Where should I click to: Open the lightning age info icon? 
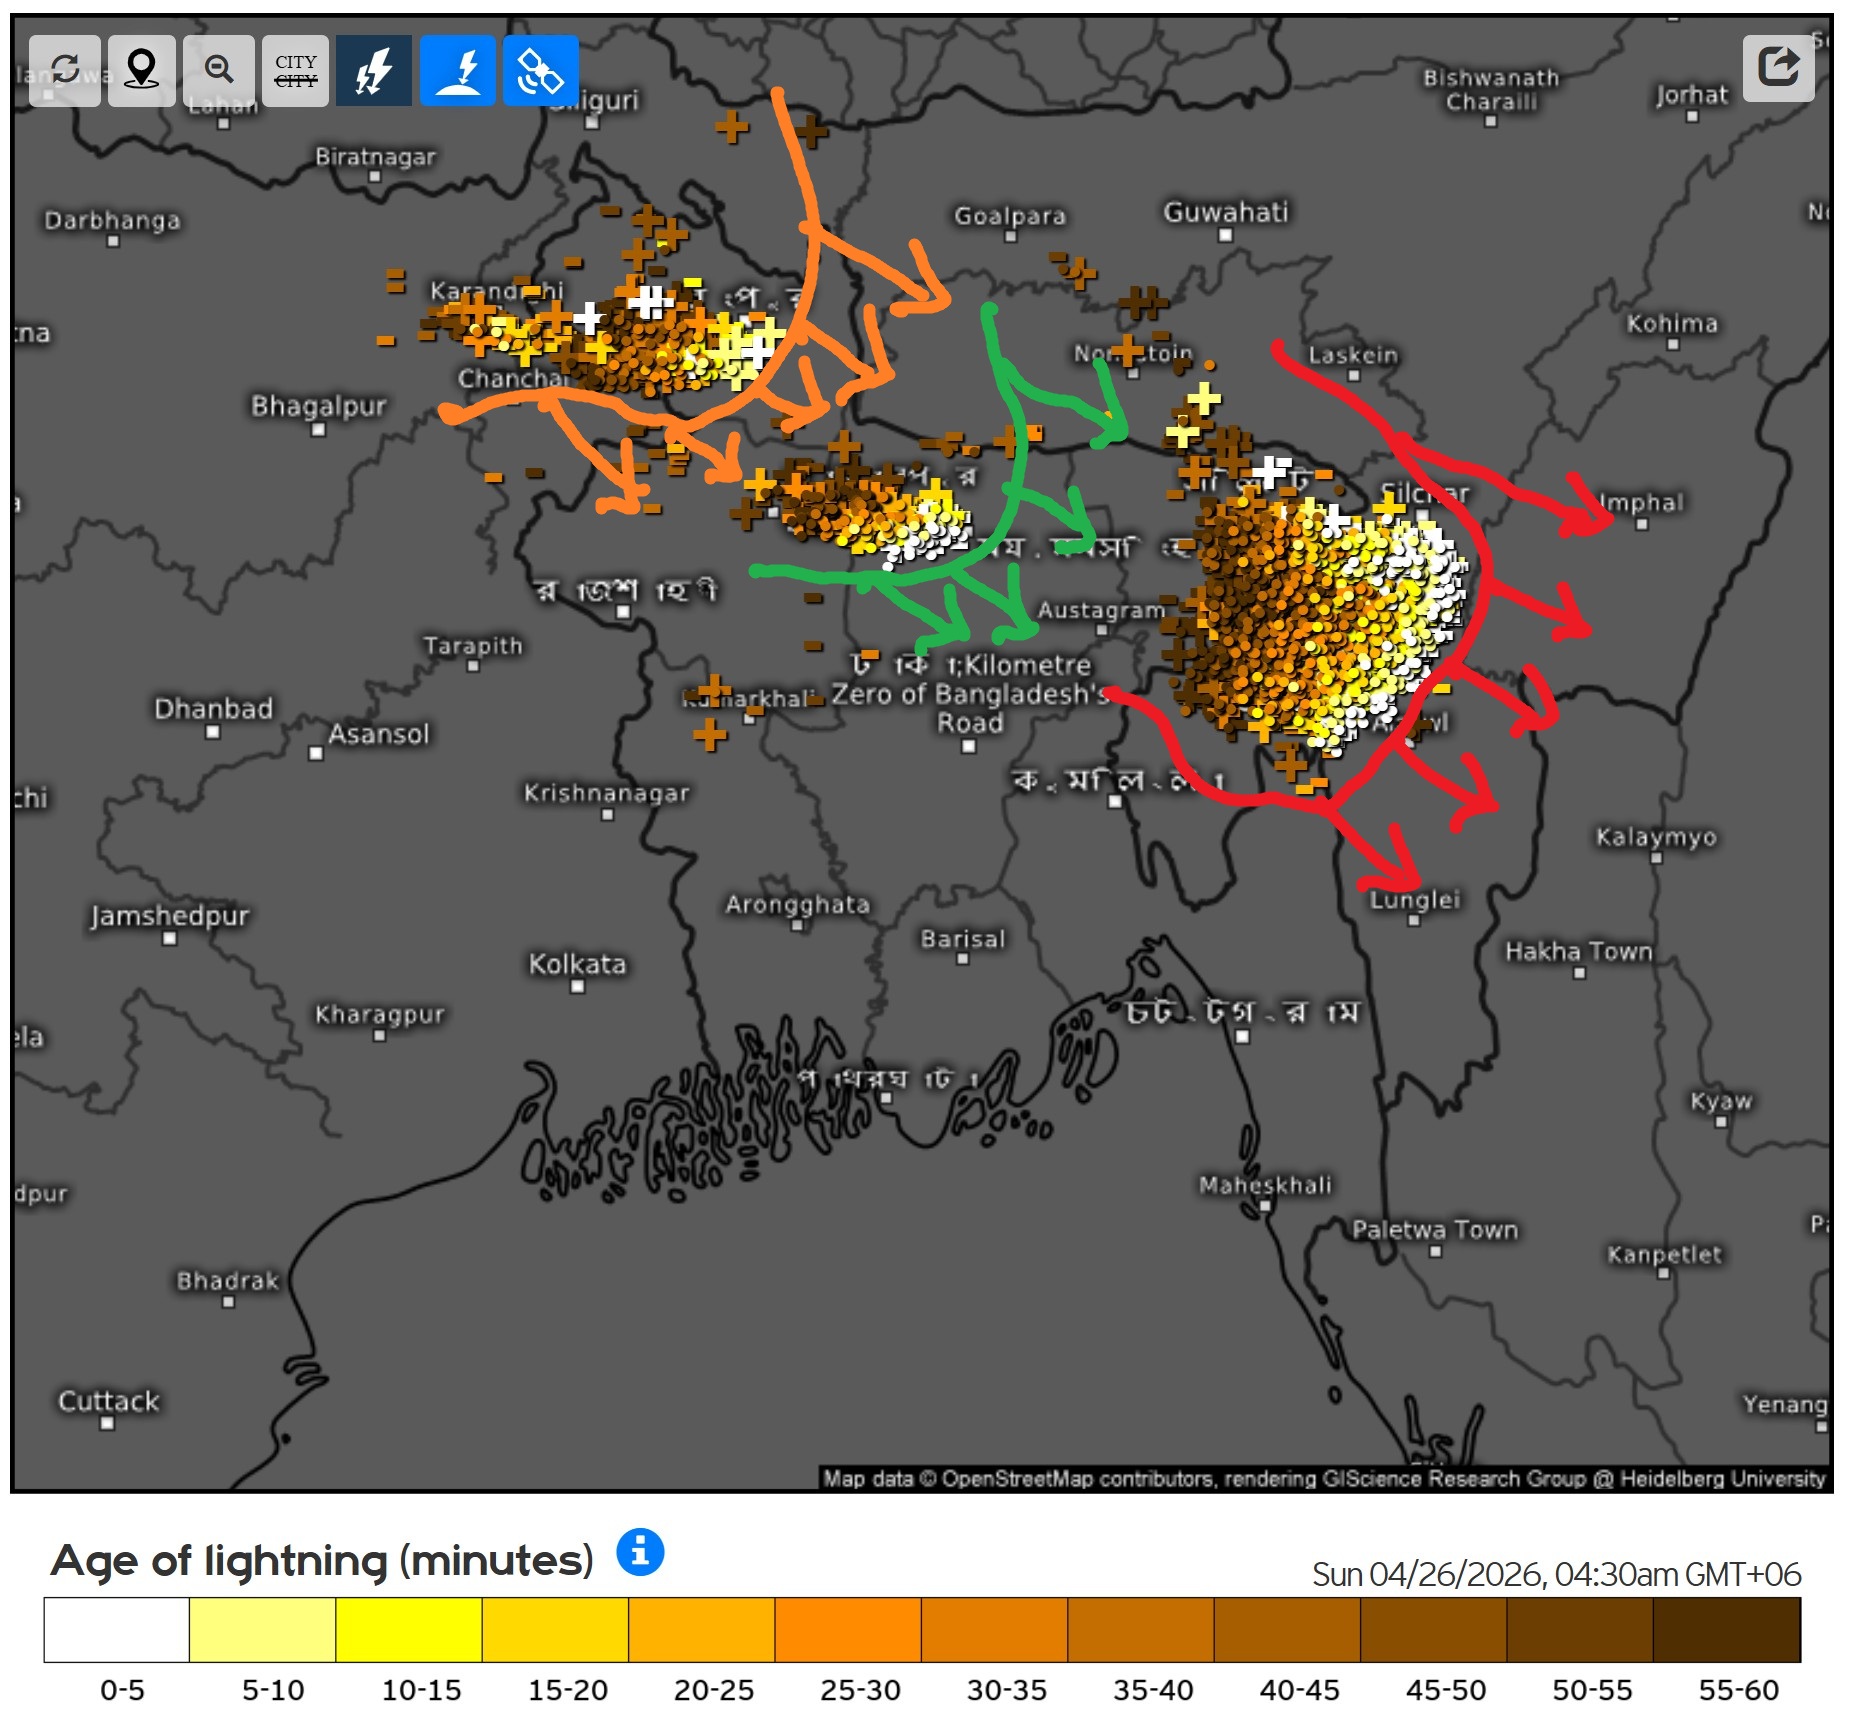point(640,1552)
